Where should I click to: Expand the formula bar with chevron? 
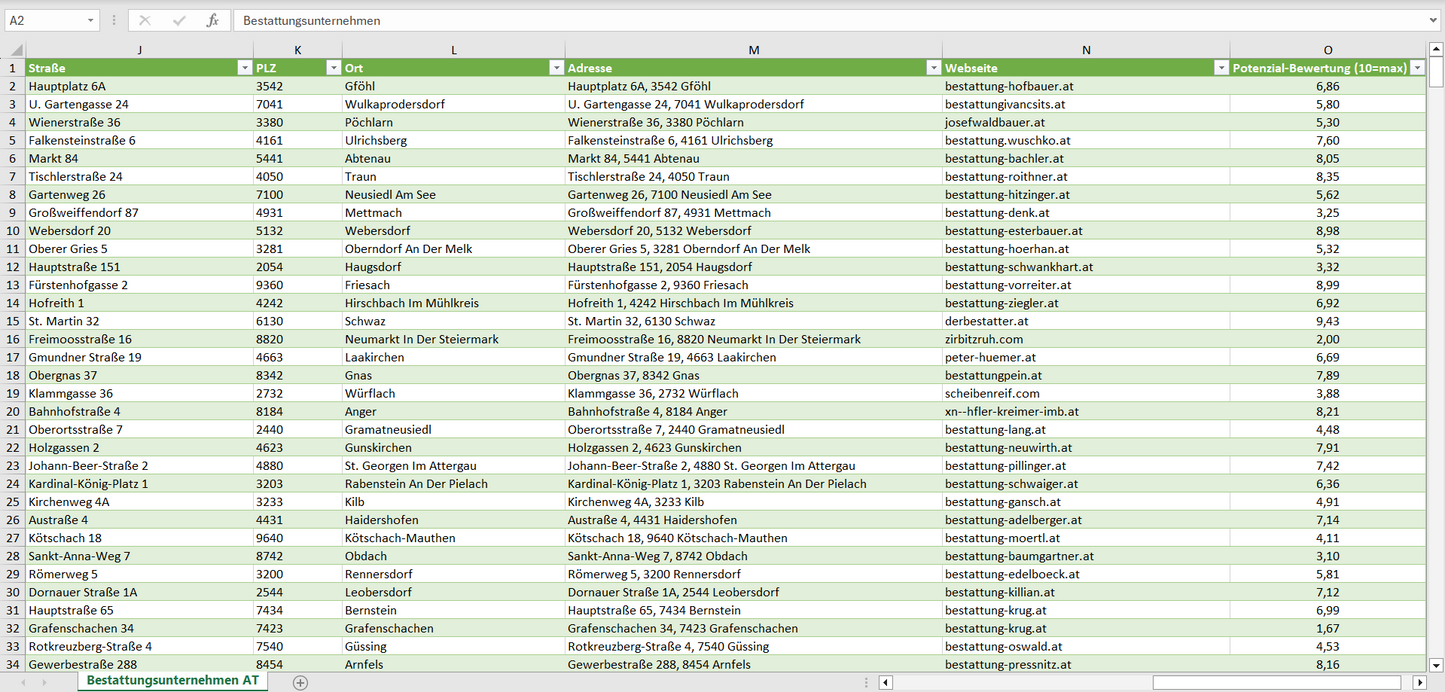coord(1434,20)
